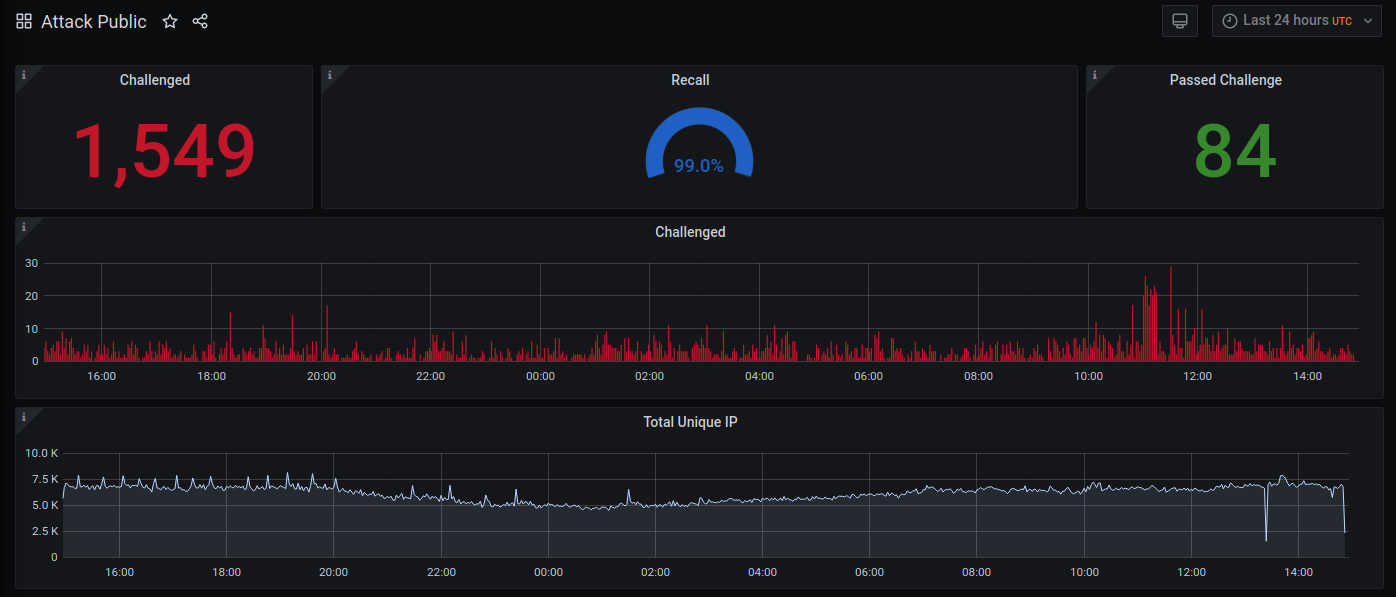Click the clock icon in the time picker
1396x597 pixels.
tap(1229, 21)
